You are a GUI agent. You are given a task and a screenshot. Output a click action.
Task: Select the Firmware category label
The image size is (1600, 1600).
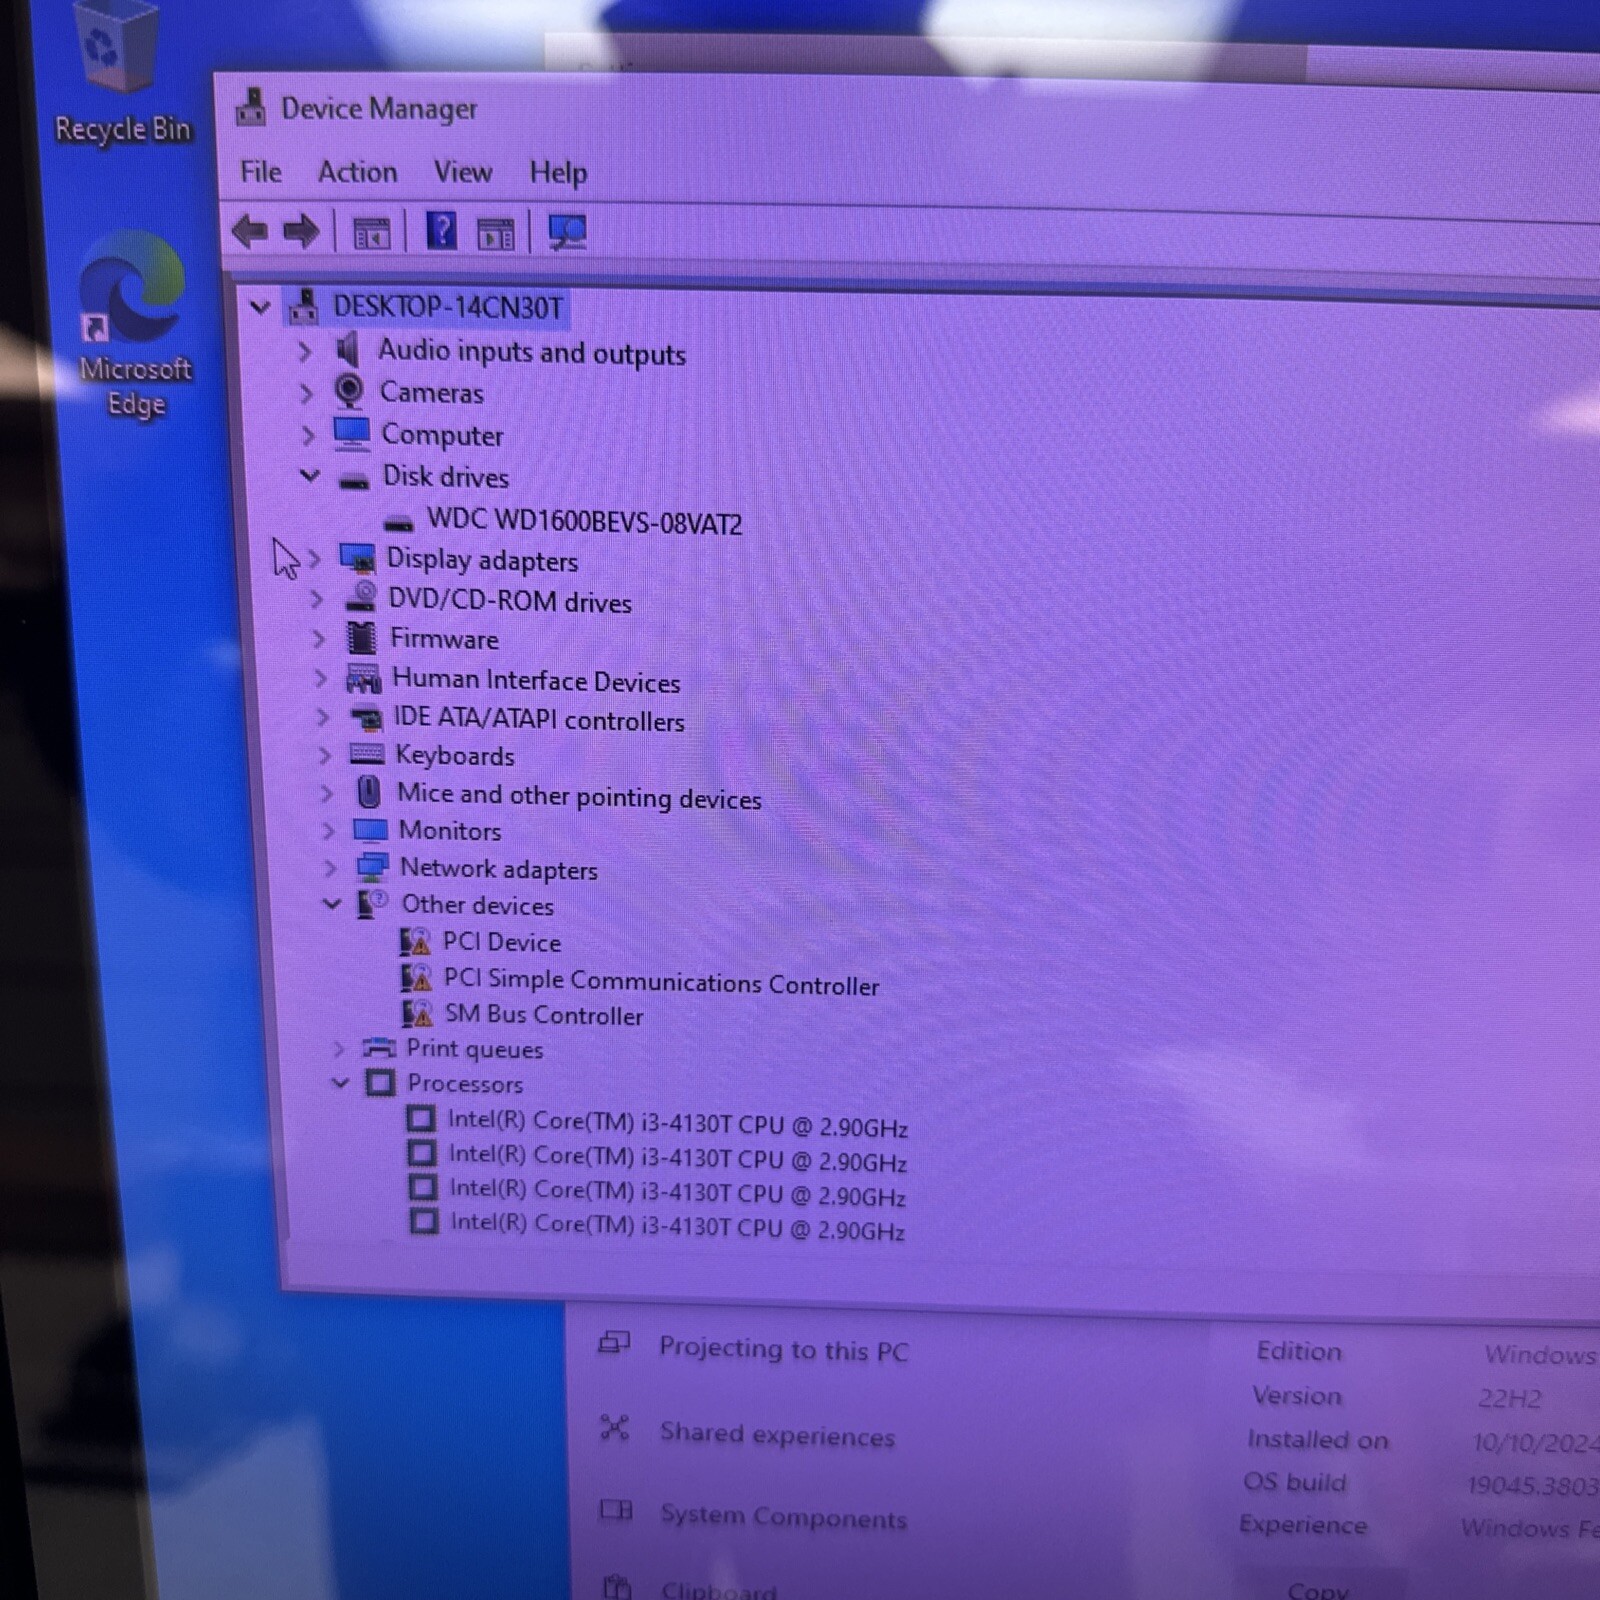coord(444,638)
